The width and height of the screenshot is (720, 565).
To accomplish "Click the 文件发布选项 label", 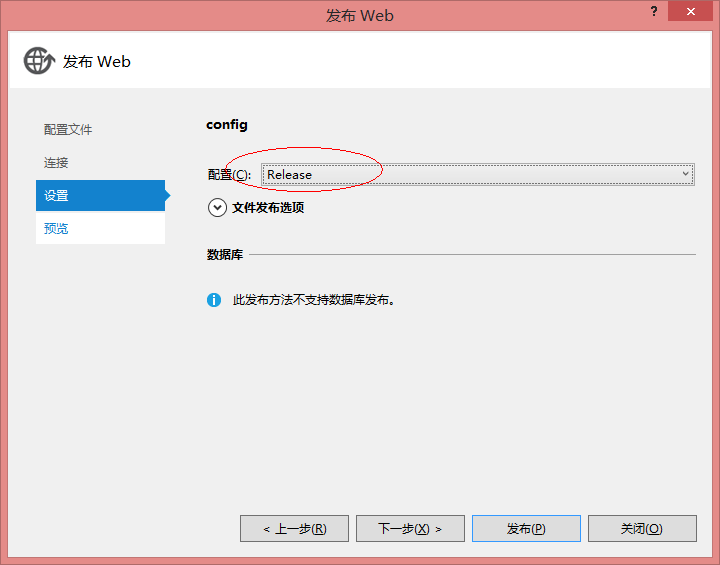I will [268, 208].
